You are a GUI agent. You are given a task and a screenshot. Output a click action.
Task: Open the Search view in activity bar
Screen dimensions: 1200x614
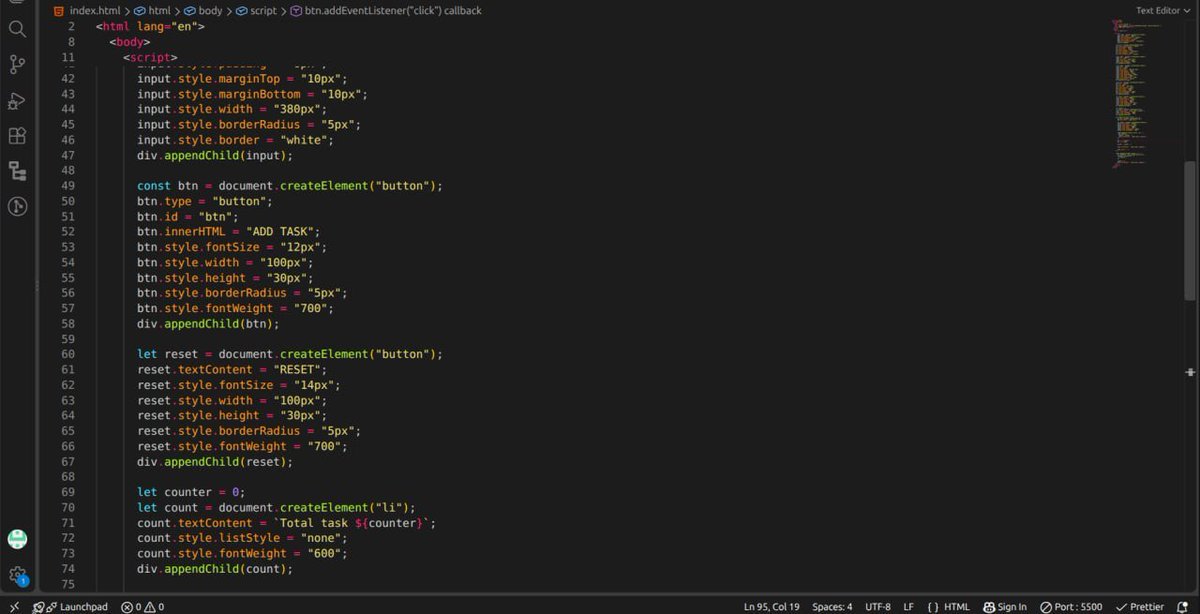(x=17, y=29)
